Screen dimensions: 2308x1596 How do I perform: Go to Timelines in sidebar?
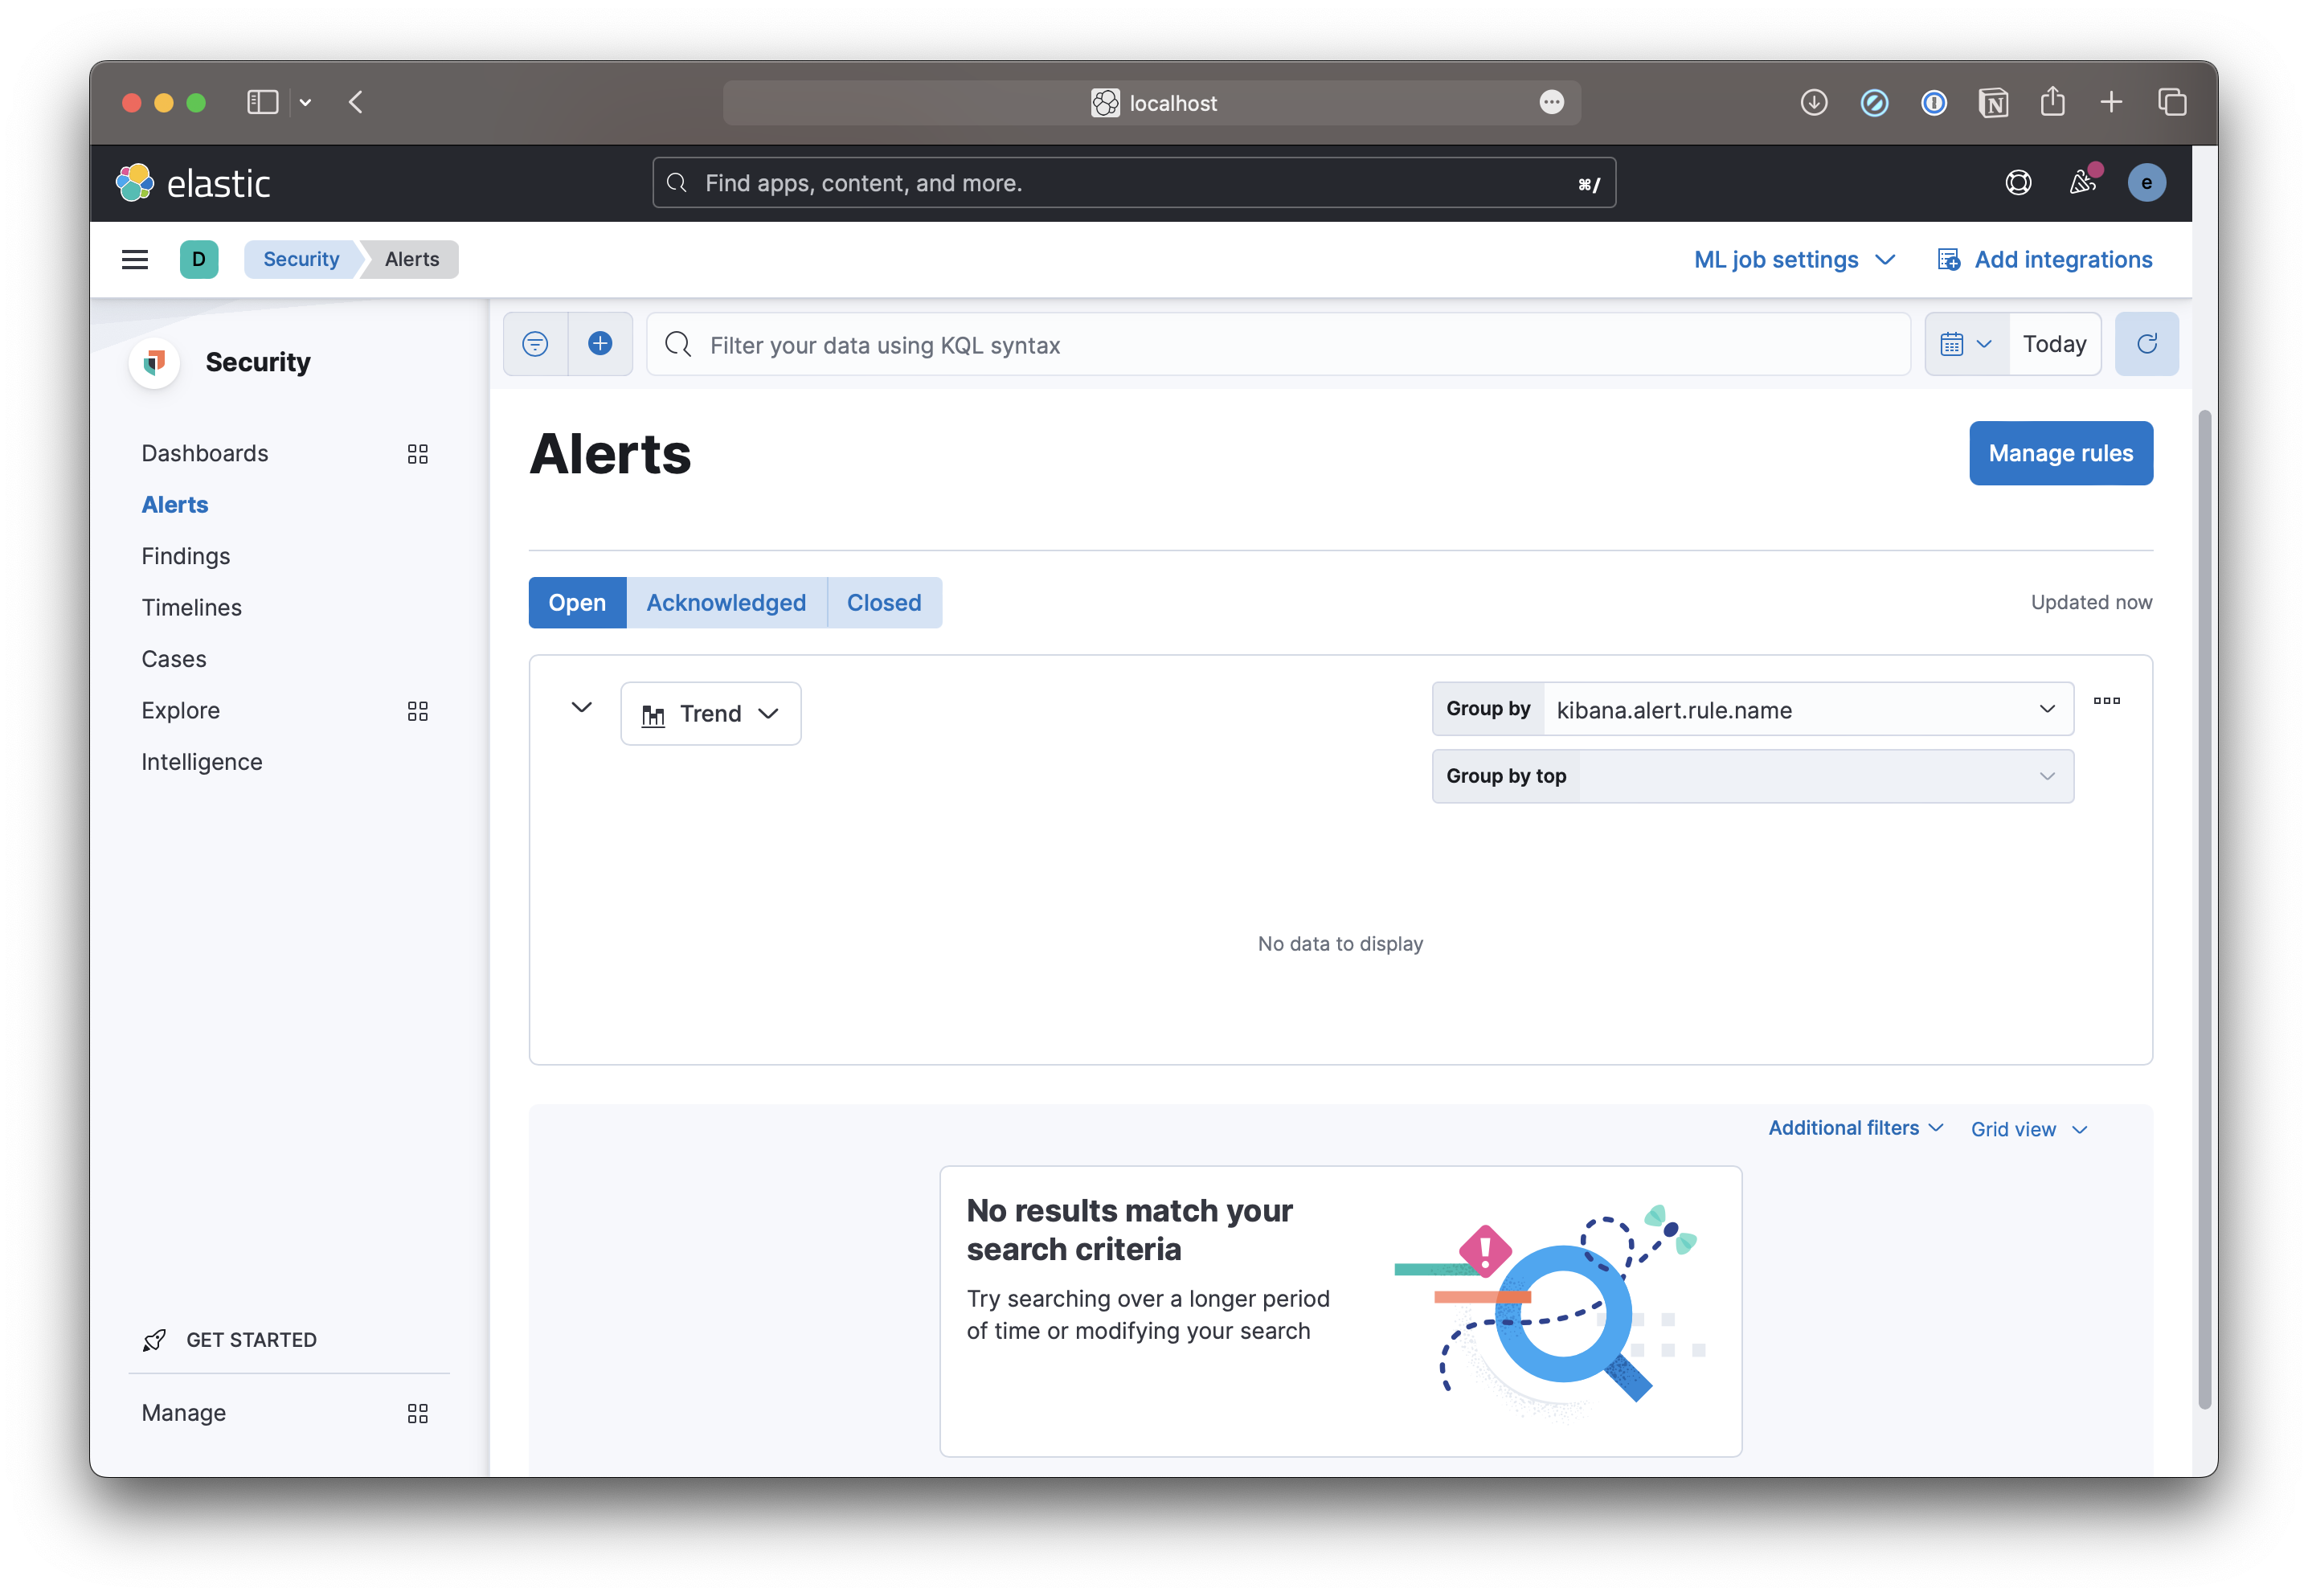[x=192, y=608]
